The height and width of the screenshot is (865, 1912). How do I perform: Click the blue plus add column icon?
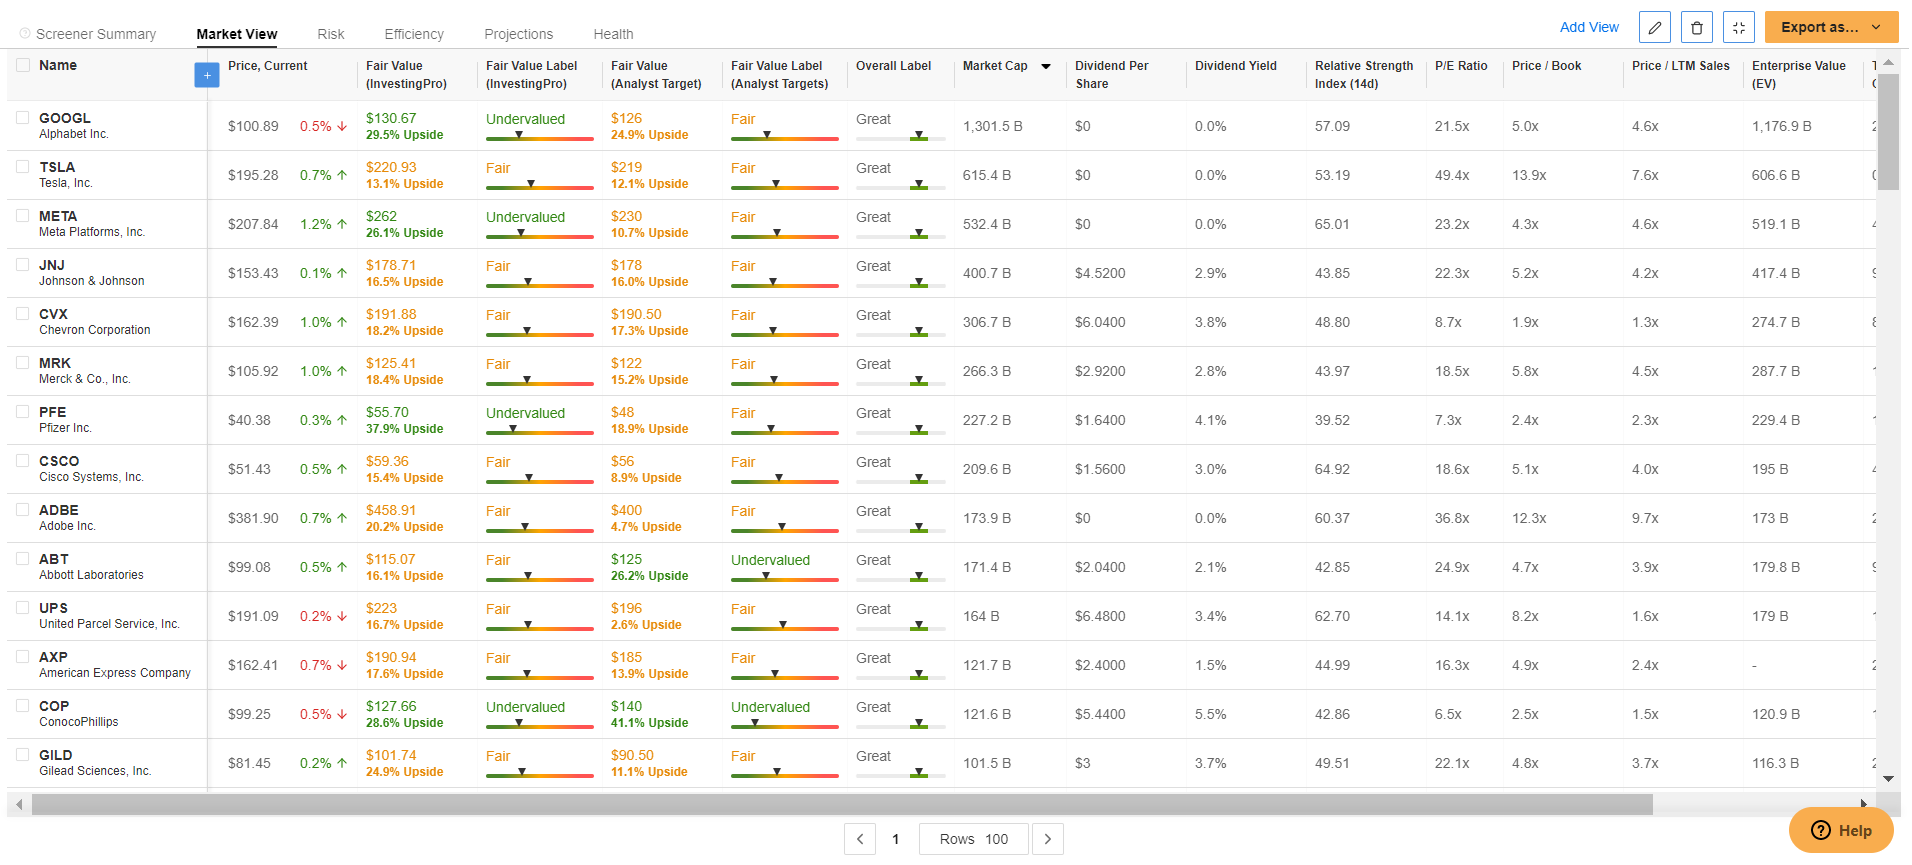pos(207,75)
